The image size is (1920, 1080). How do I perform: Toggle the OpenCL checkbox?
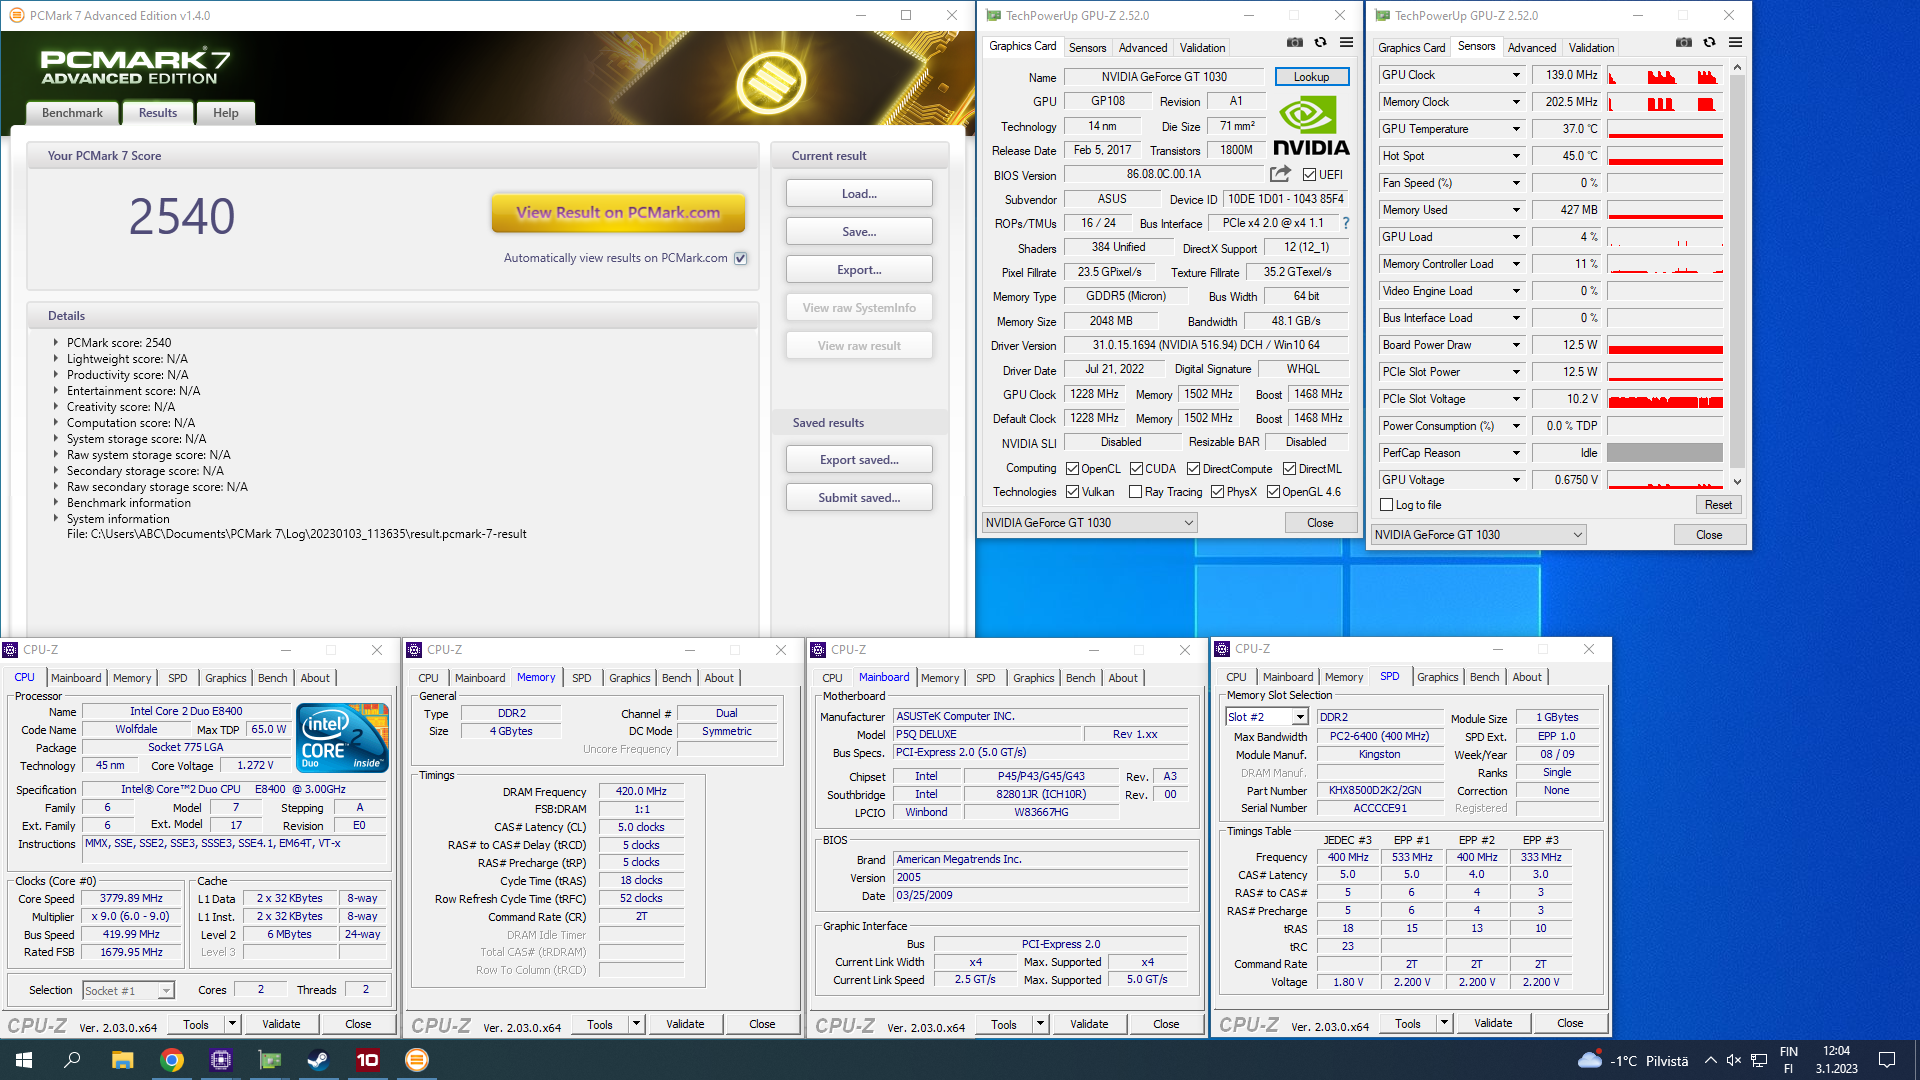coord(1072,469)
